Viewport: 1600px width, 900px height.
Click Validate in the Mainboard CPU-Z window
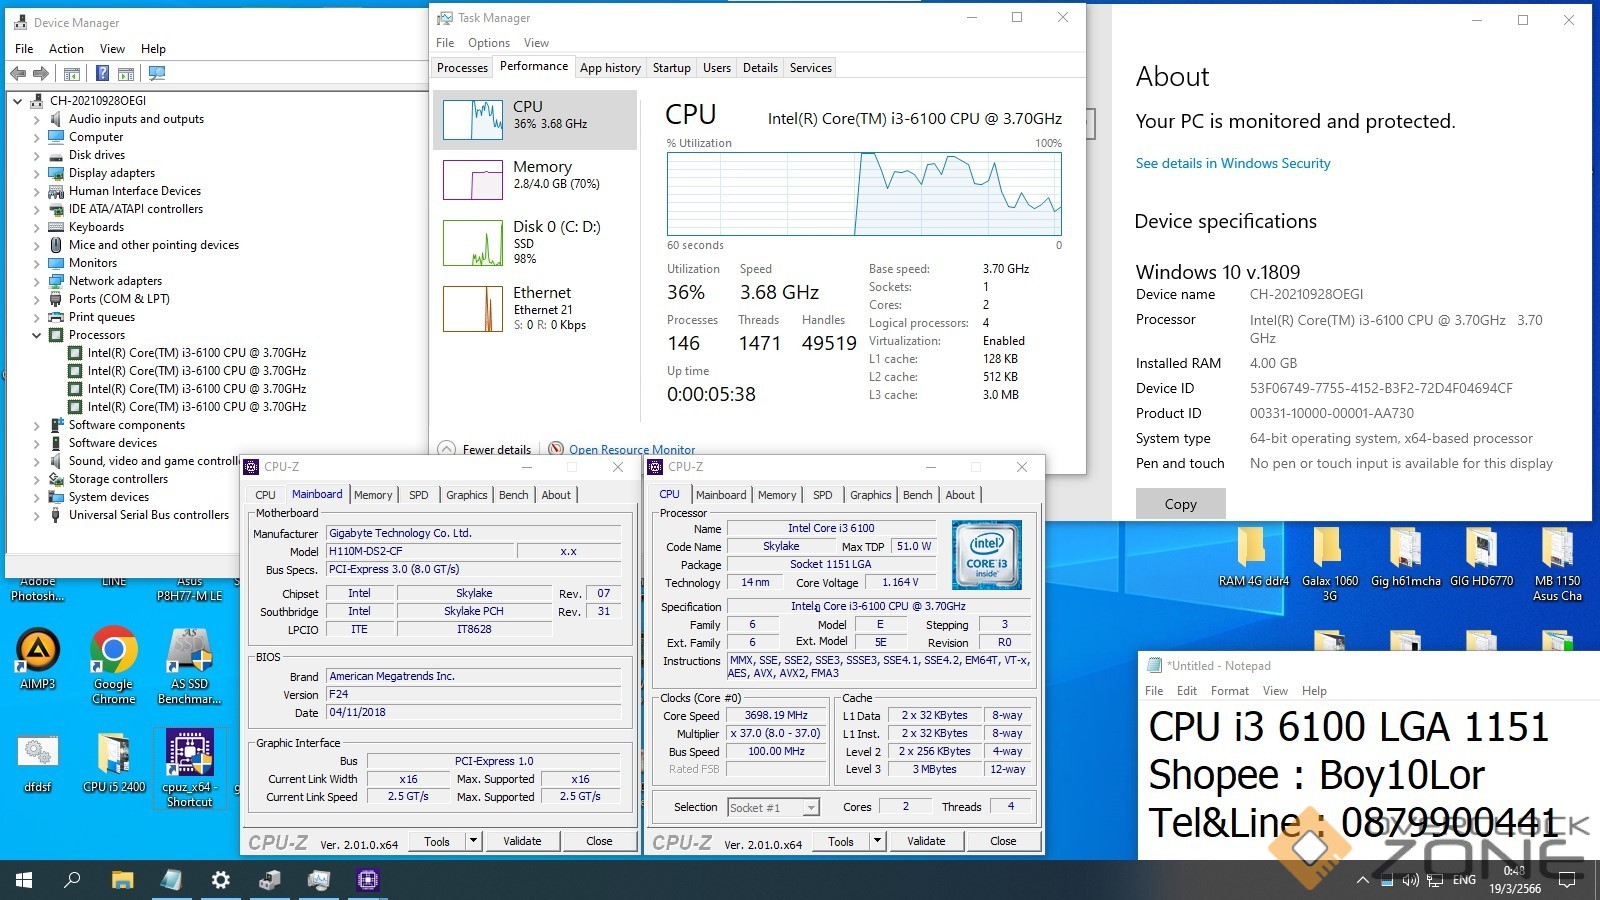[522, 841]
